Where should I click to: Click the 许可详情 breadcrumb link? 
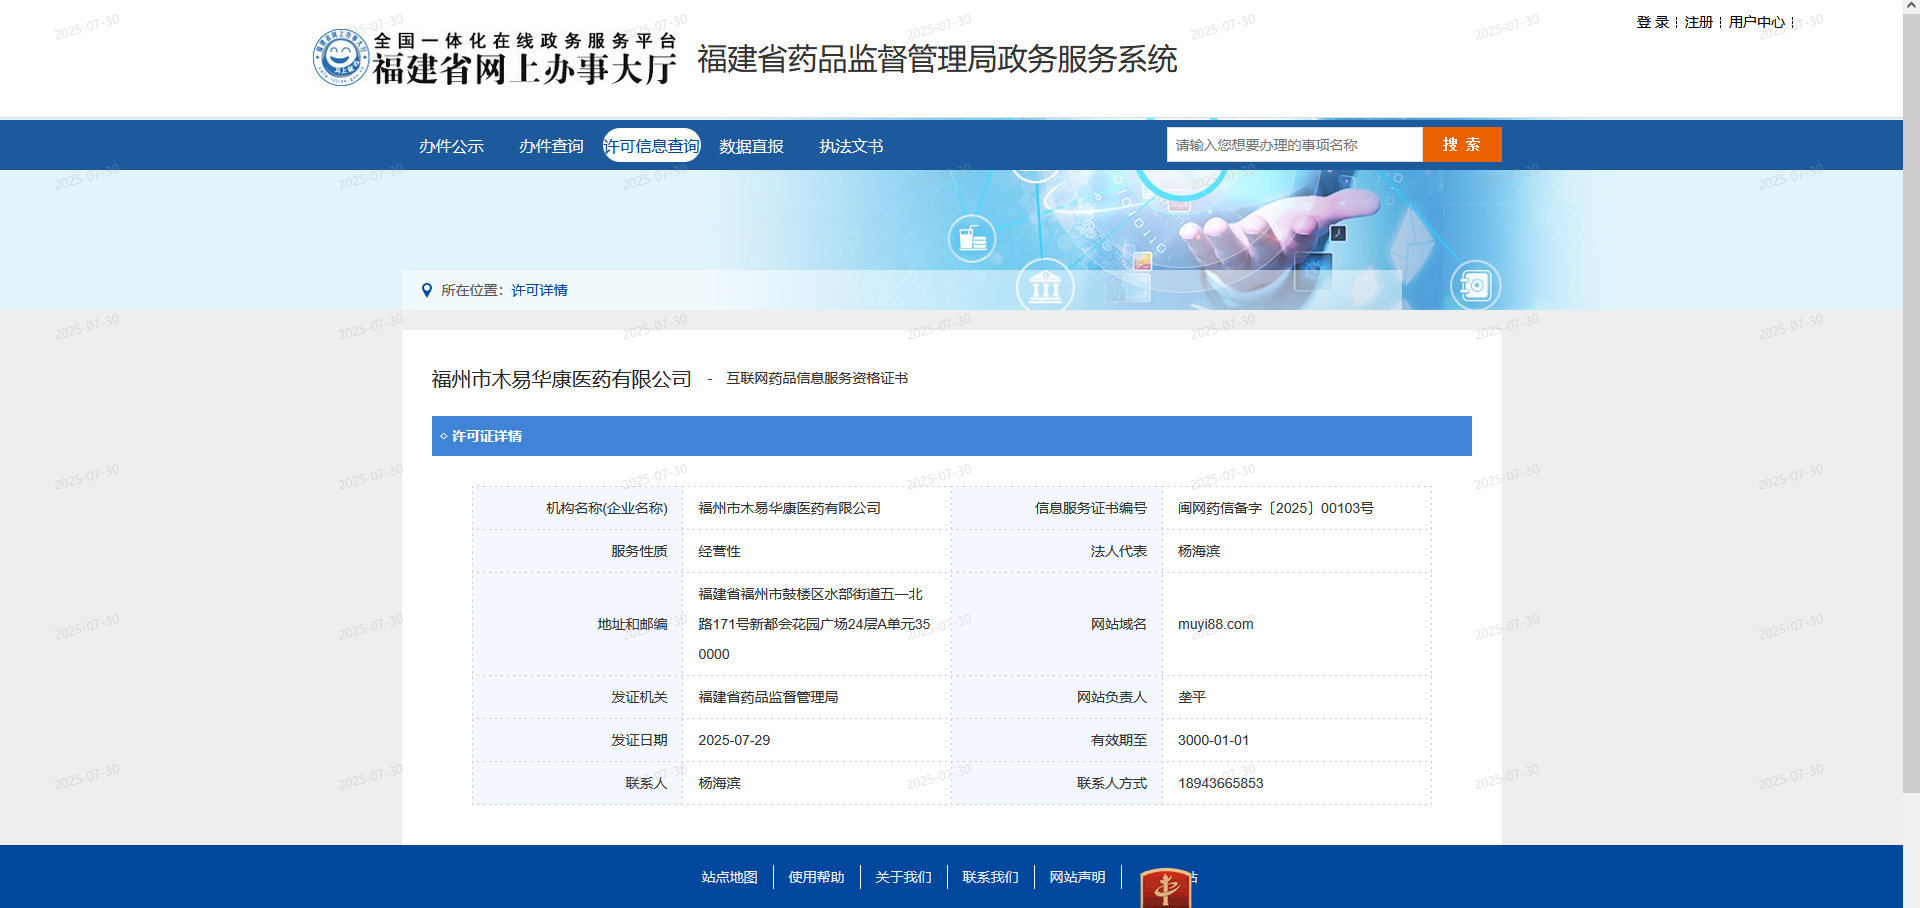pos(539,290)
